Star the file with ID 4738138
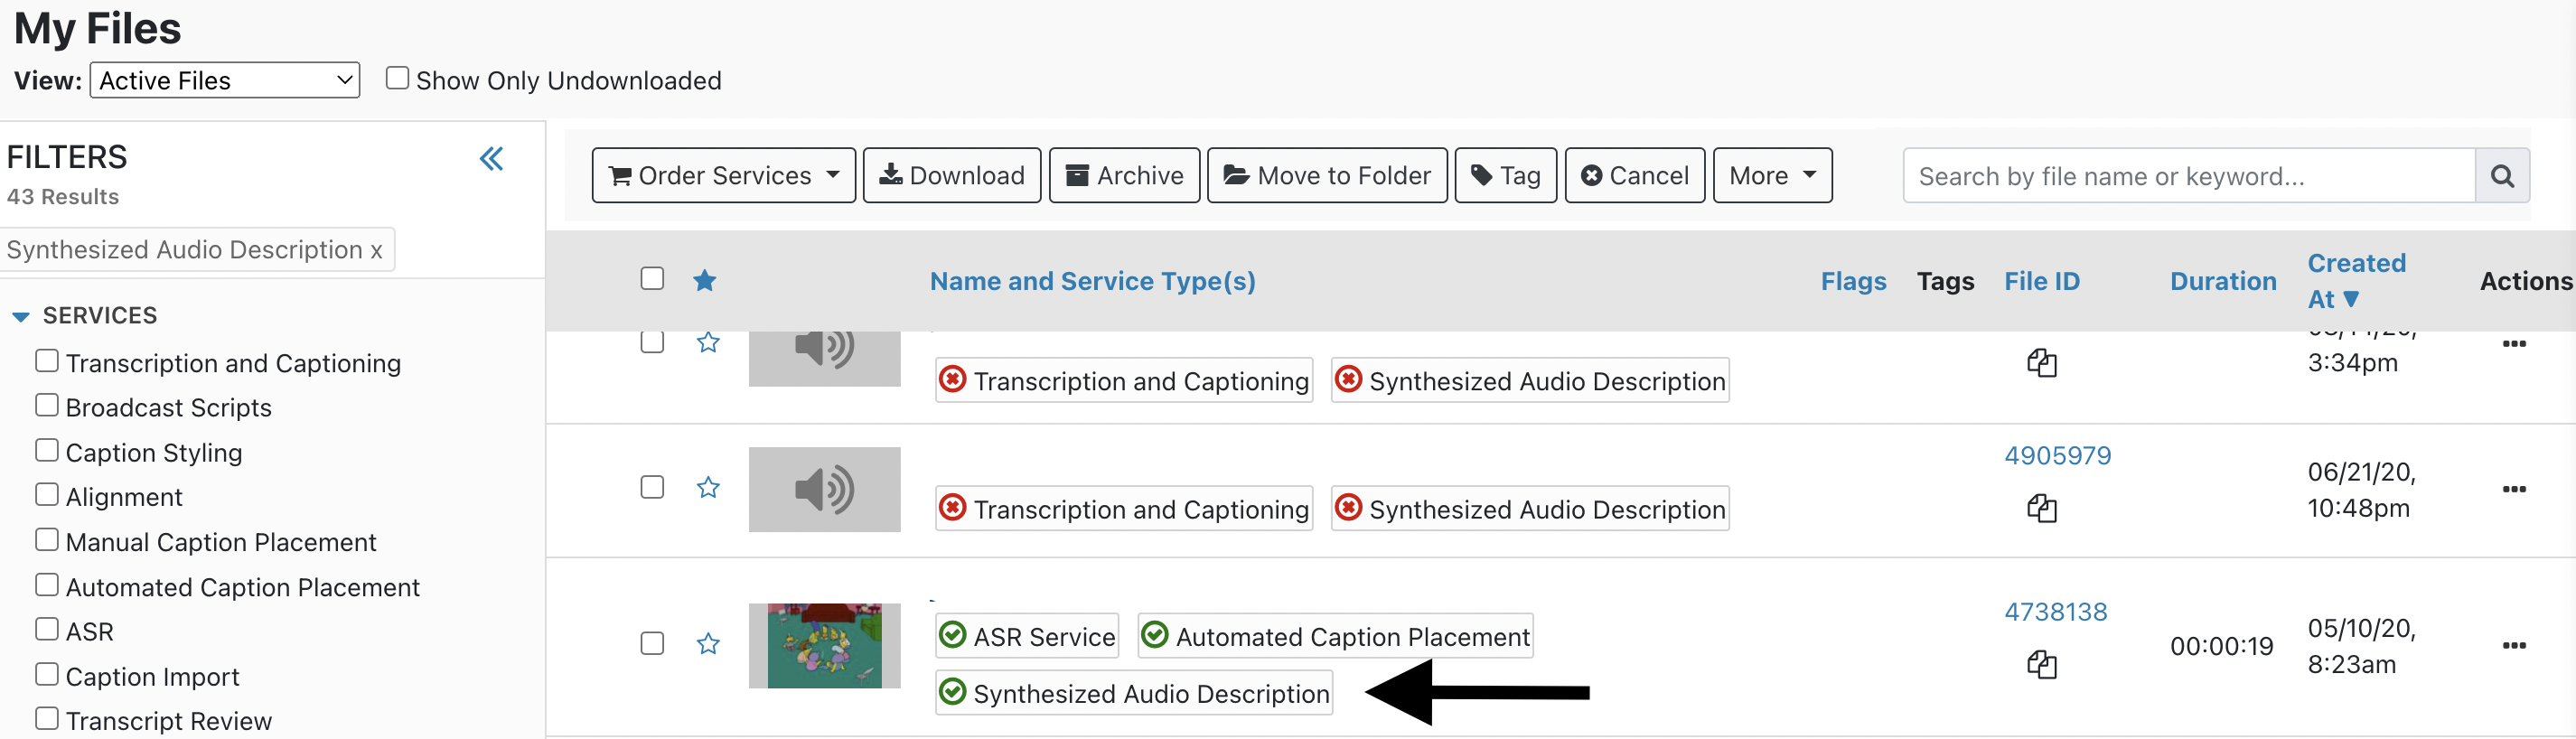This screenshot has height=739, width=2576. pyautogui.click(x=708, y=644)
